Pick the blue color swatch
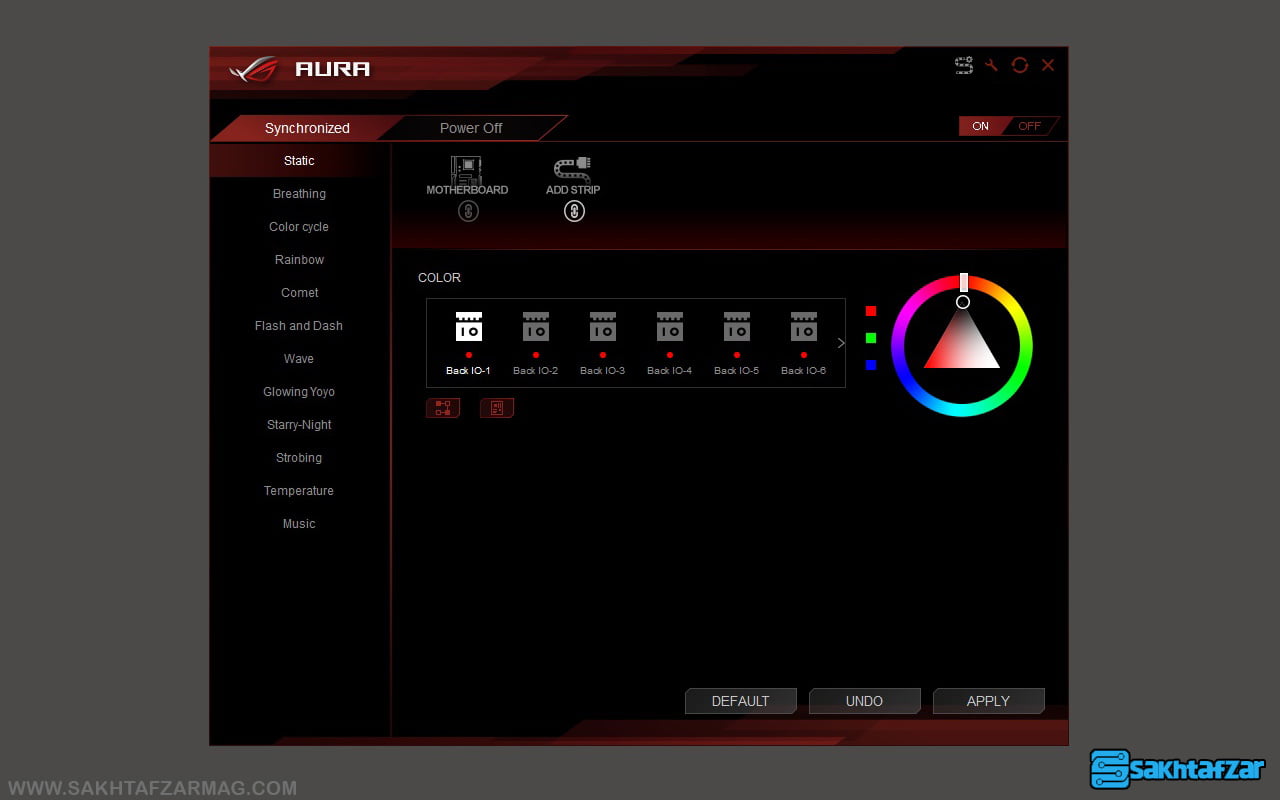The width and height of the screenshot is (1280, 800). point(871,365)
